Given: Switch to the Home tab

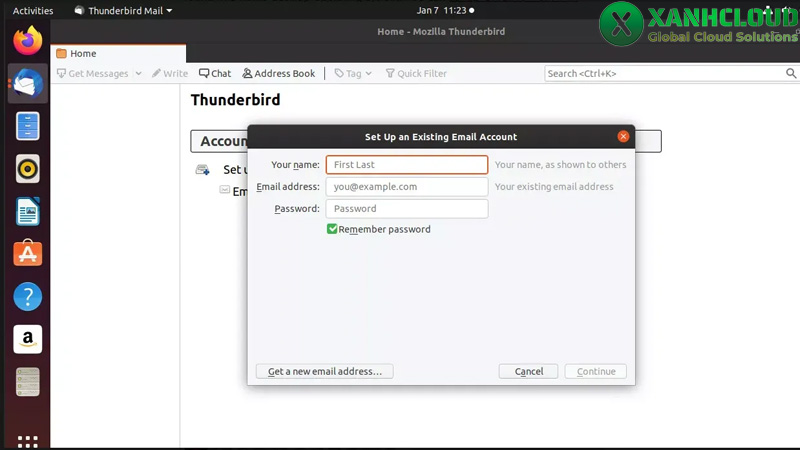Looking at the screenshot, I should [x=118, y=54].
